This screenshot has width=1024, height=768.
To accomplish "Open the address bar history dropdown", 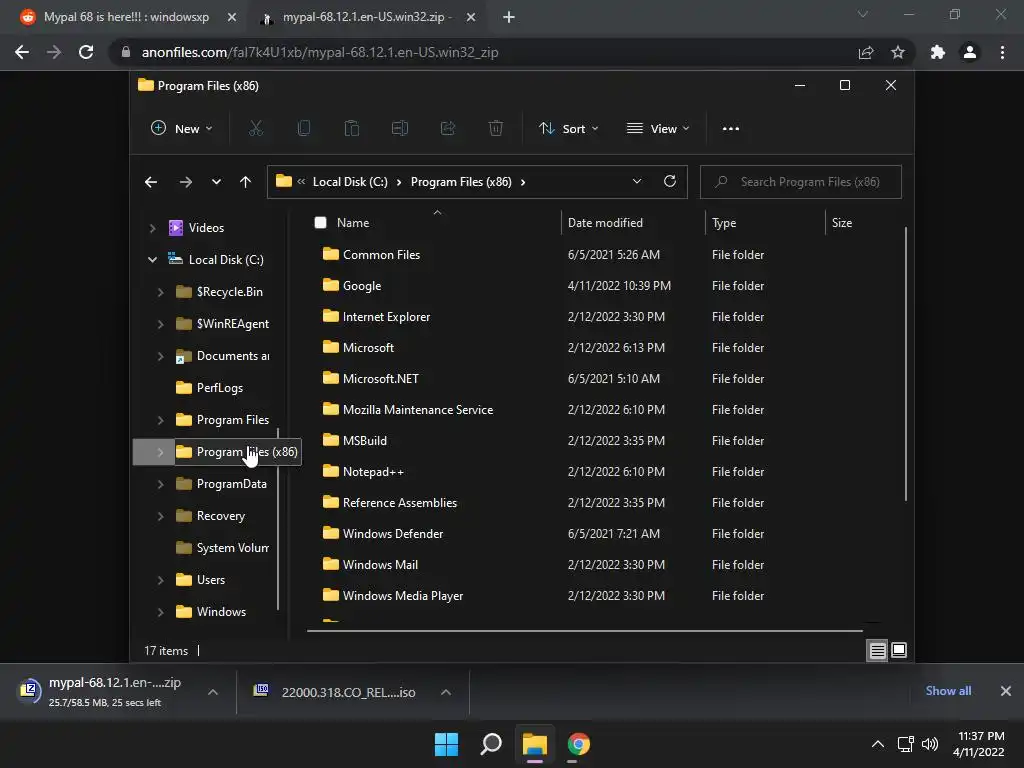I will pos(637,182).
